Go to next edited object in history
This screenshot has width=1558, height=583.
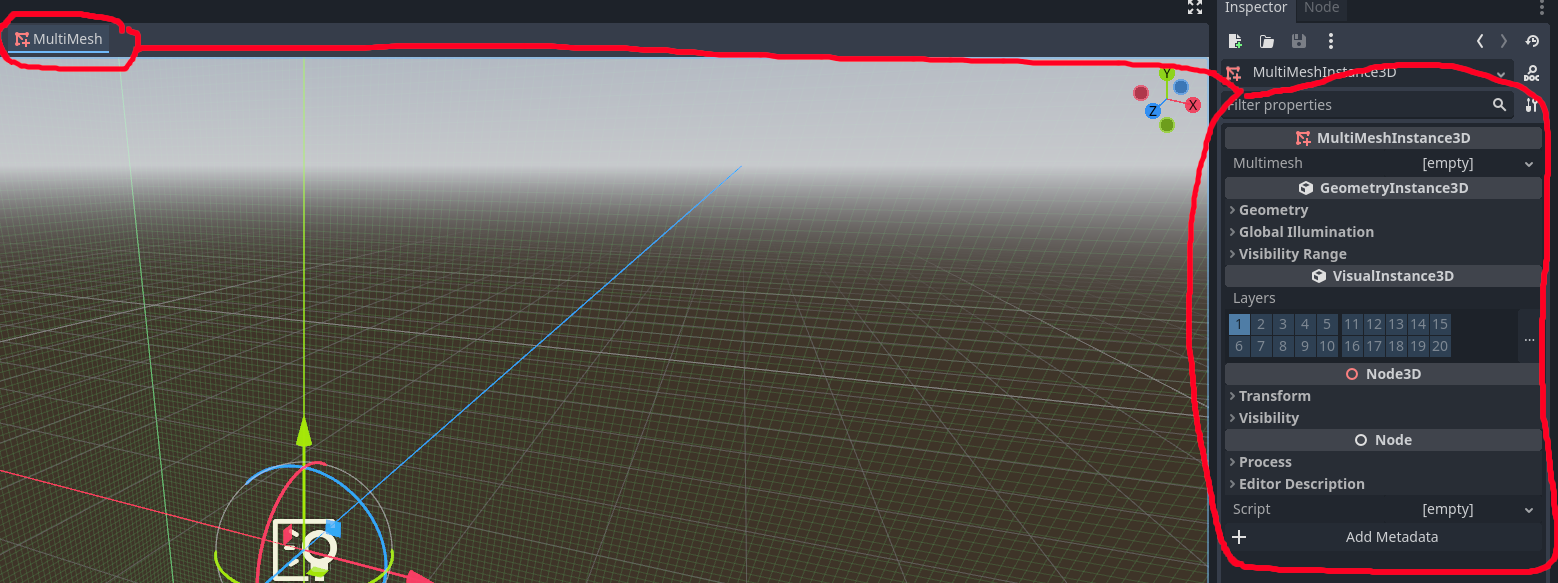pos(1504,41)
